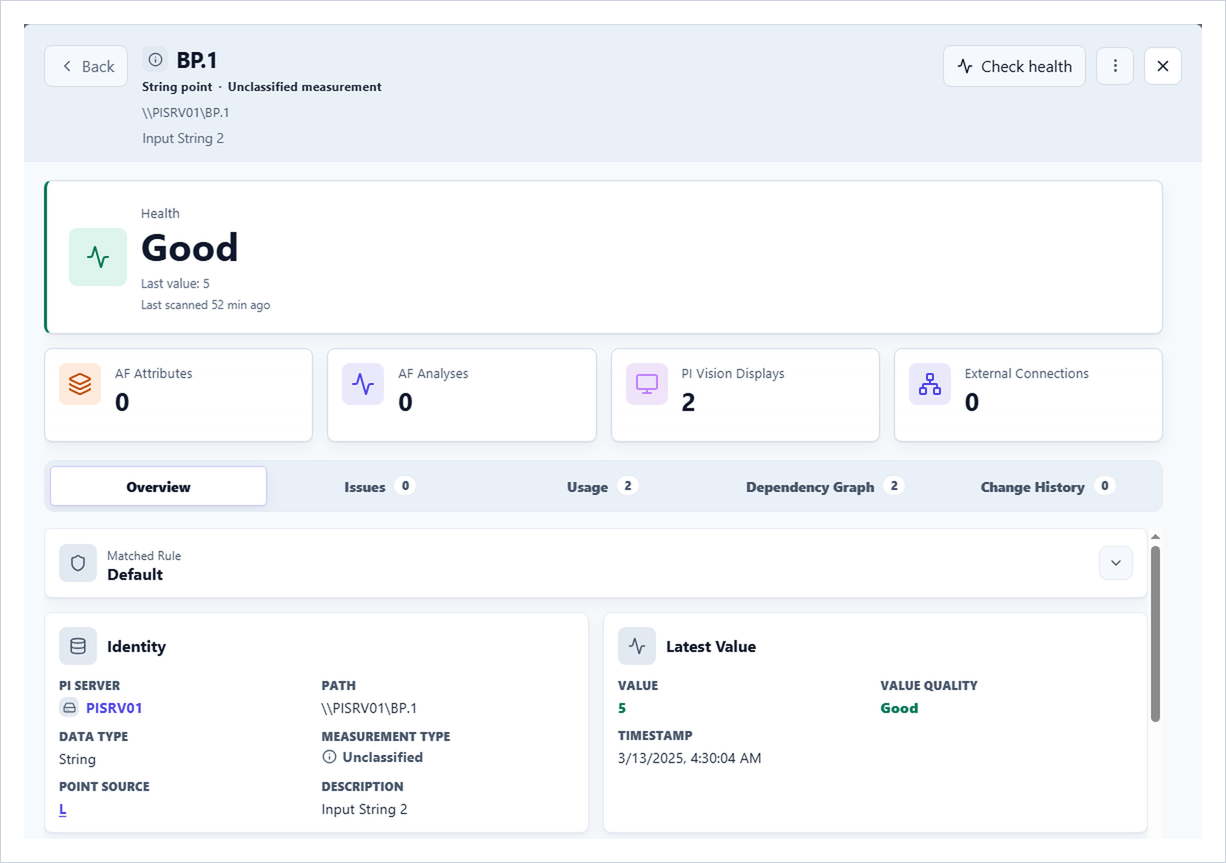This screenshot has width=1226, height=863.
Task: Click the AF Attributes layers icon
Action: tap(80, 384)
